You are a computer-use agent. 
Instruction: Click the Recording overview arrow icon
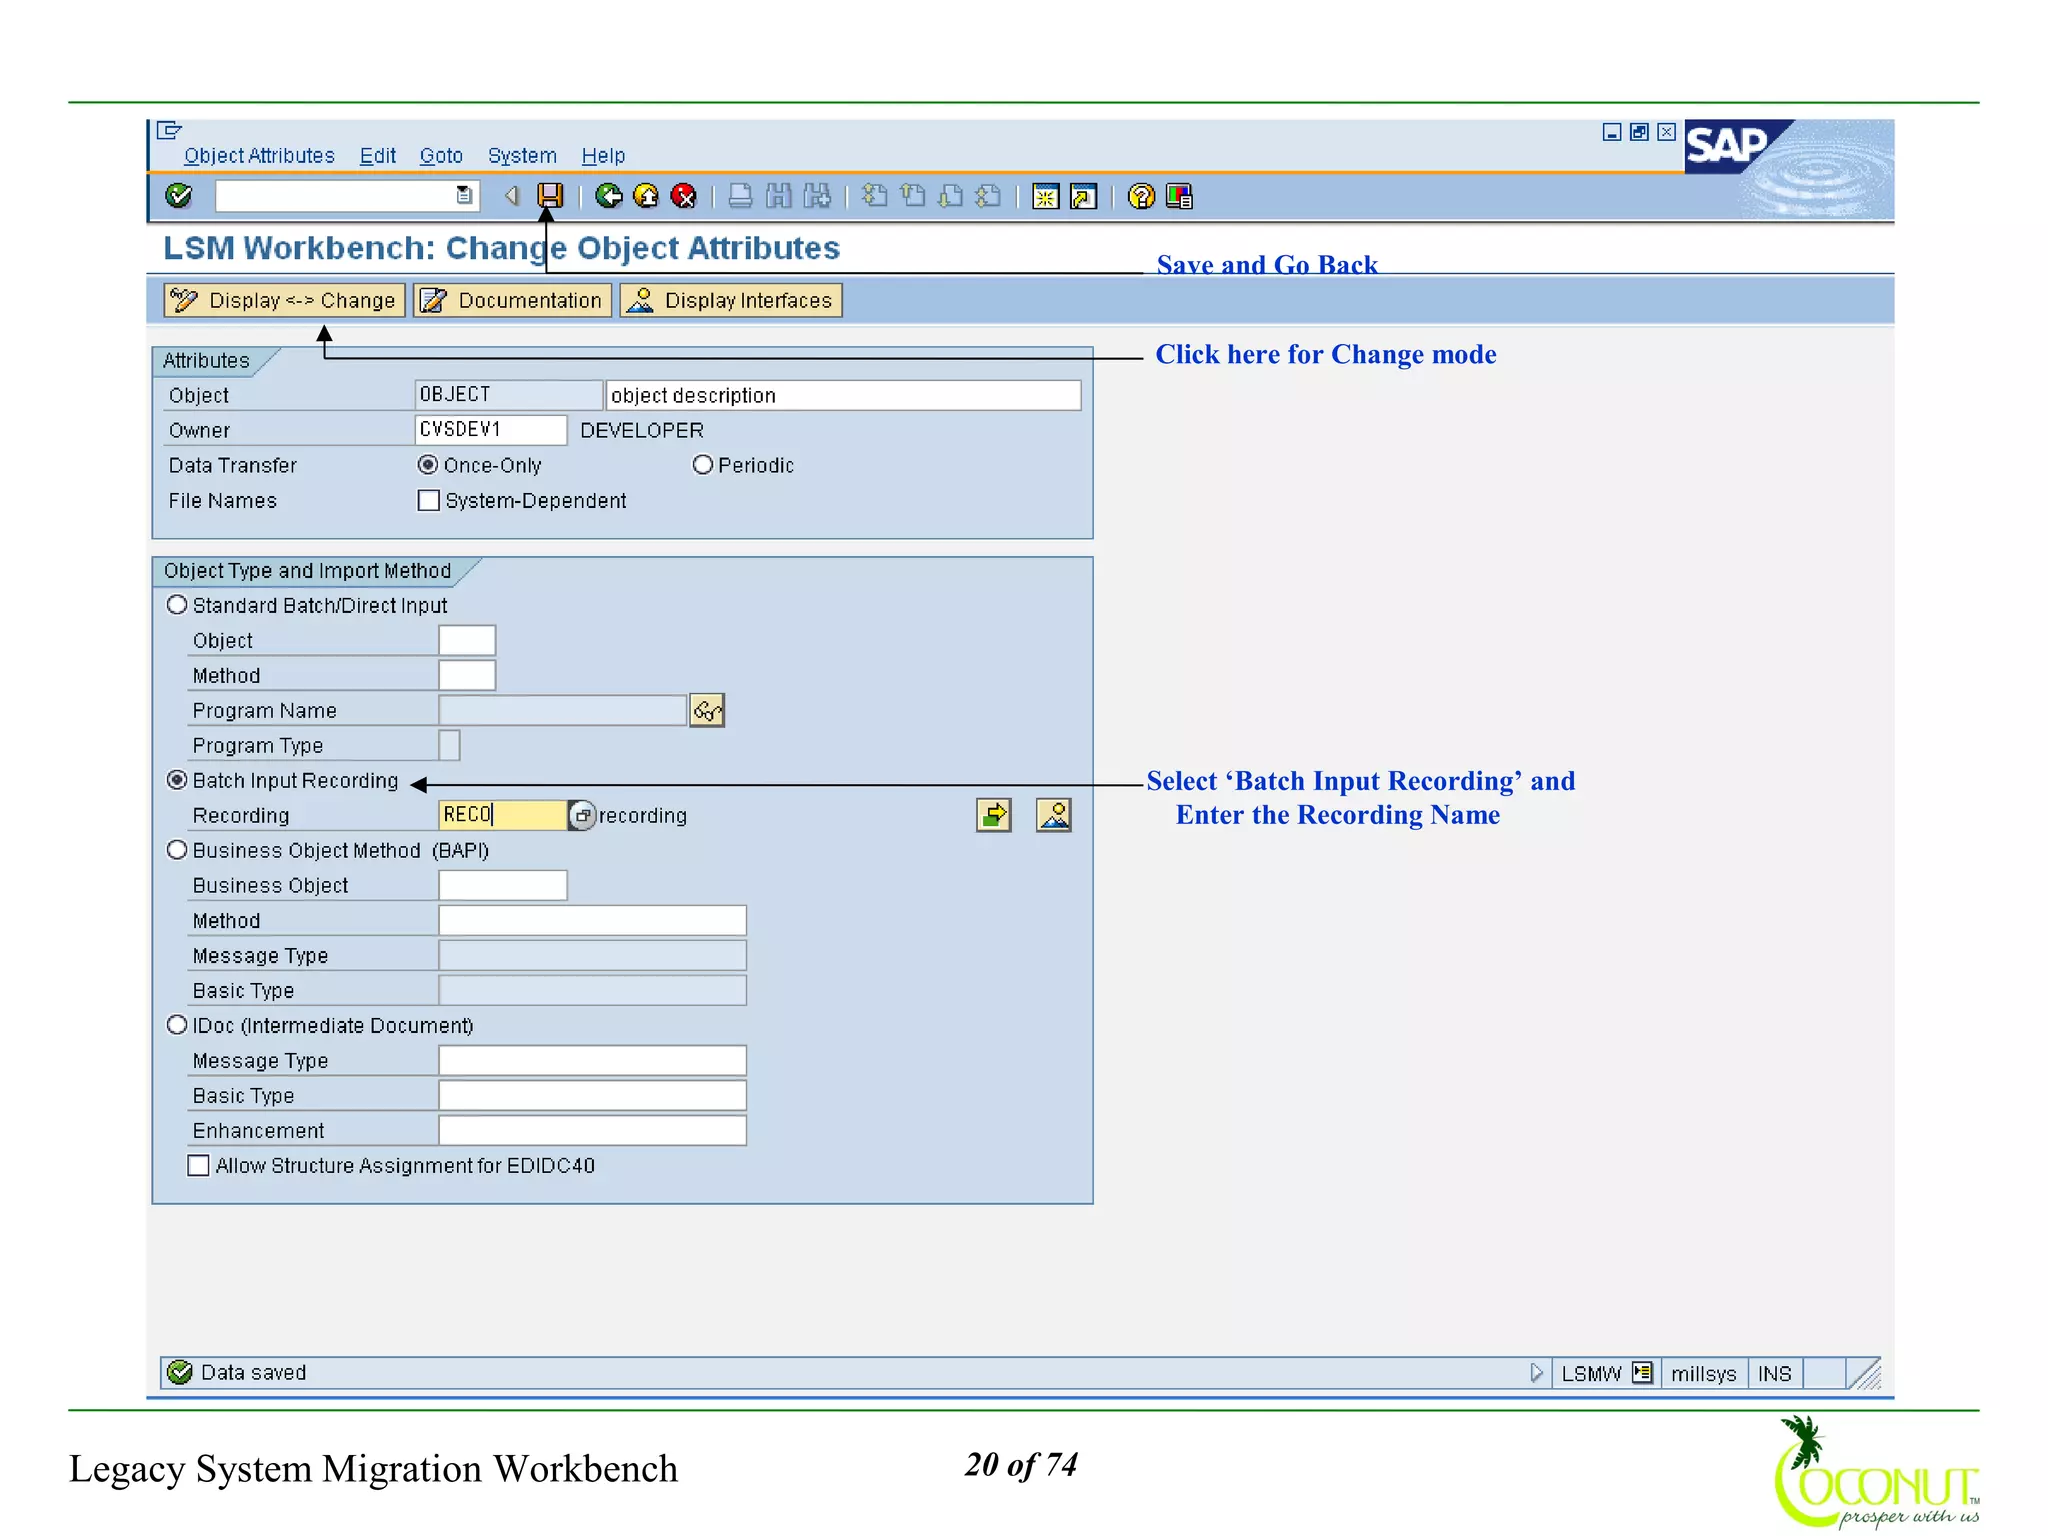pos(994,815)
